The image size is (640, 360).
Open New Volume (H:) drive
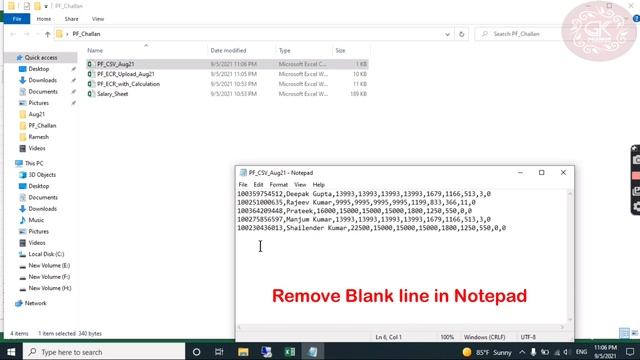point(49,288)
